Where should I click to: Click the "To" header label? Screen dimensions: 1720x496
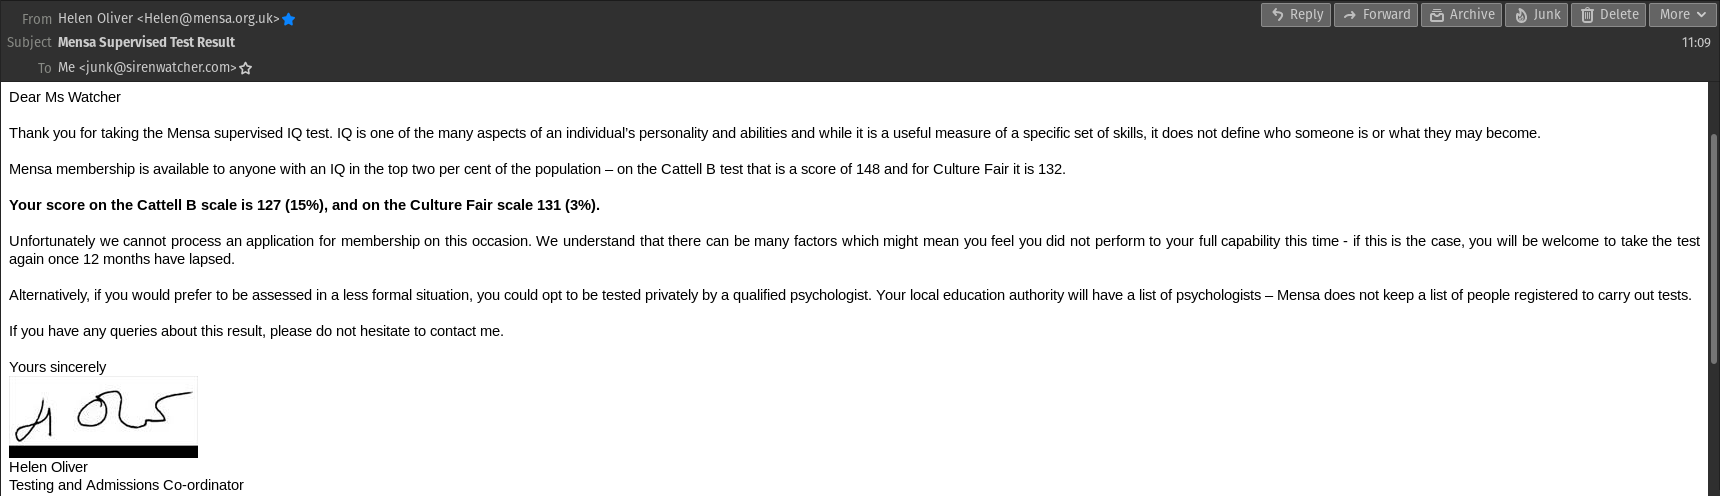coord(44,68)
